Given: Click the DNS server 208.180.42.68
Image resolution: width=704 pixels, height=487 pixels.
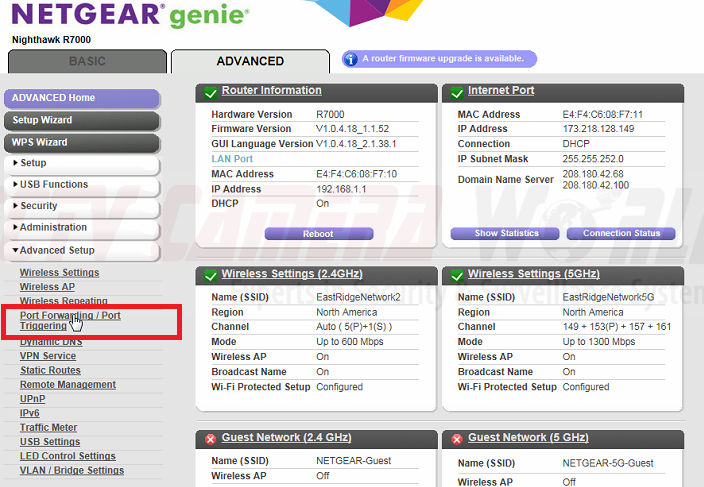Looking at the screenshot, I should tap(593, 174).
